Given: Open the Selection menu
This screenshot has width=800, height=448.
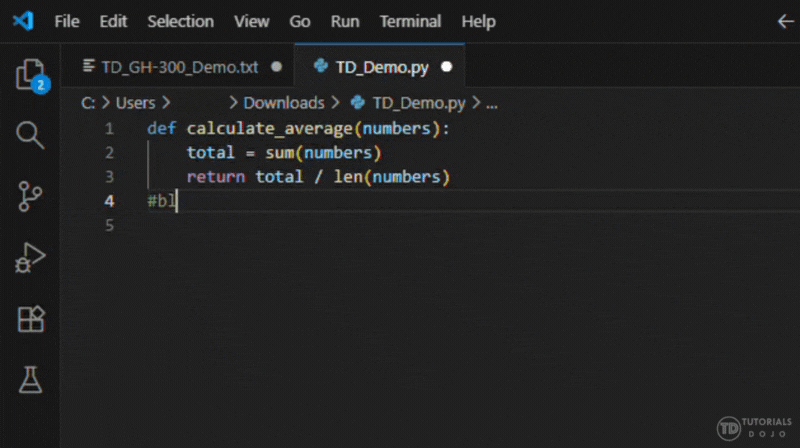Looking at the screenshot, I should [x=180, y=21].
